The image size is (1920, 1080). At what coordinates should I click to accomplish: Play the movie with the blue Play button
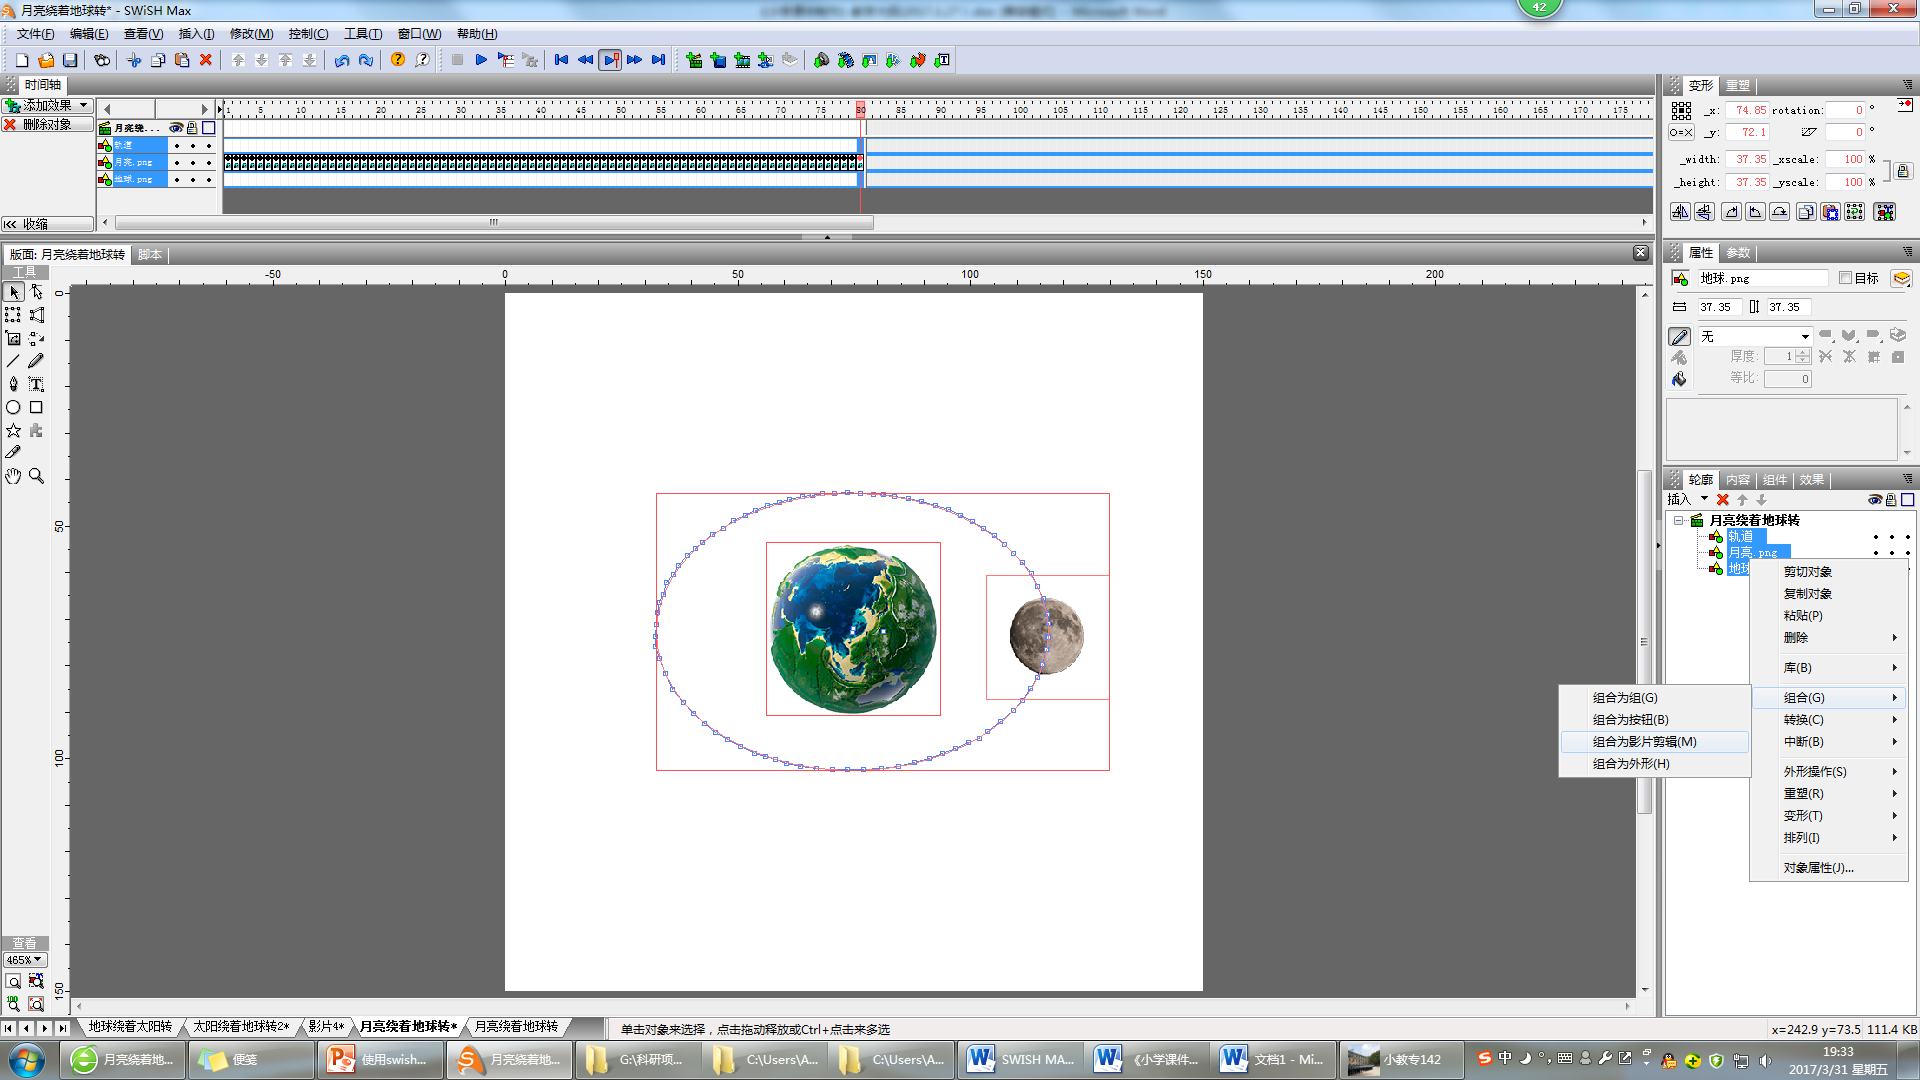[481, 60]
